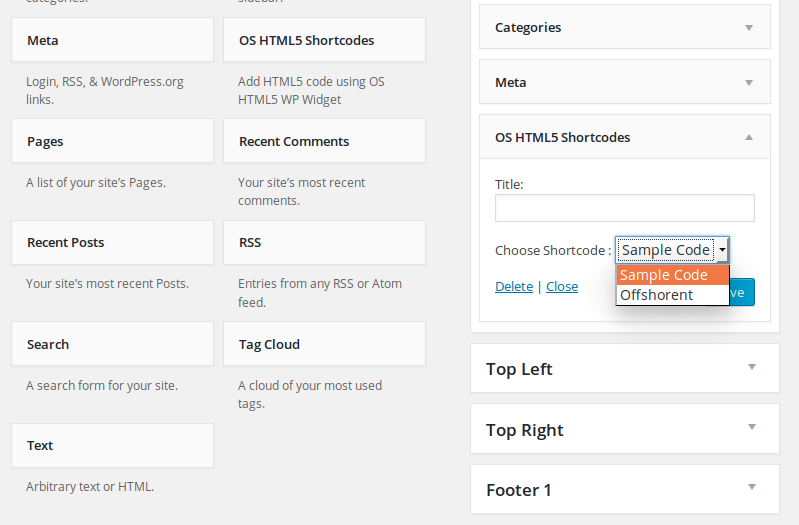Pick the Recent Posts available widget

pos(112,243)
